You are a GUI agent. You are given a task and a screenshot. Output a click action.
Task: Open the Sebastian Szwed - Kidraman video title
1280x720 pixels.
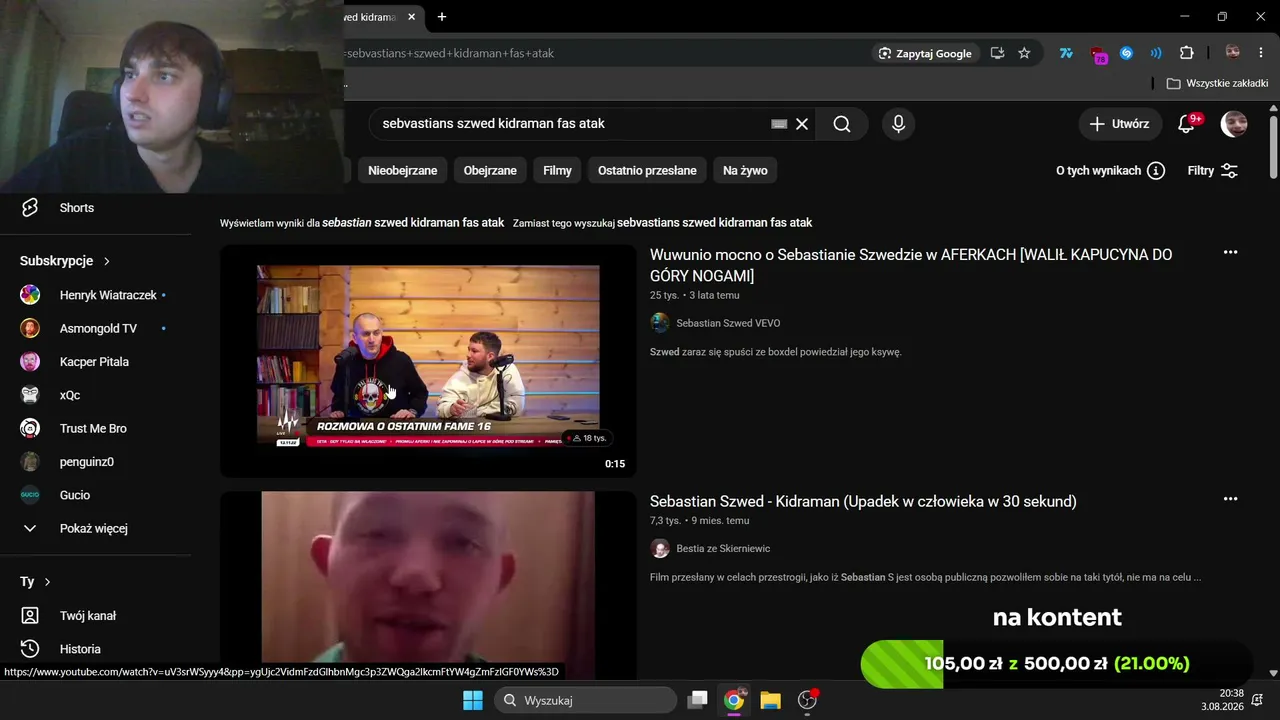[x=863, y=501]
